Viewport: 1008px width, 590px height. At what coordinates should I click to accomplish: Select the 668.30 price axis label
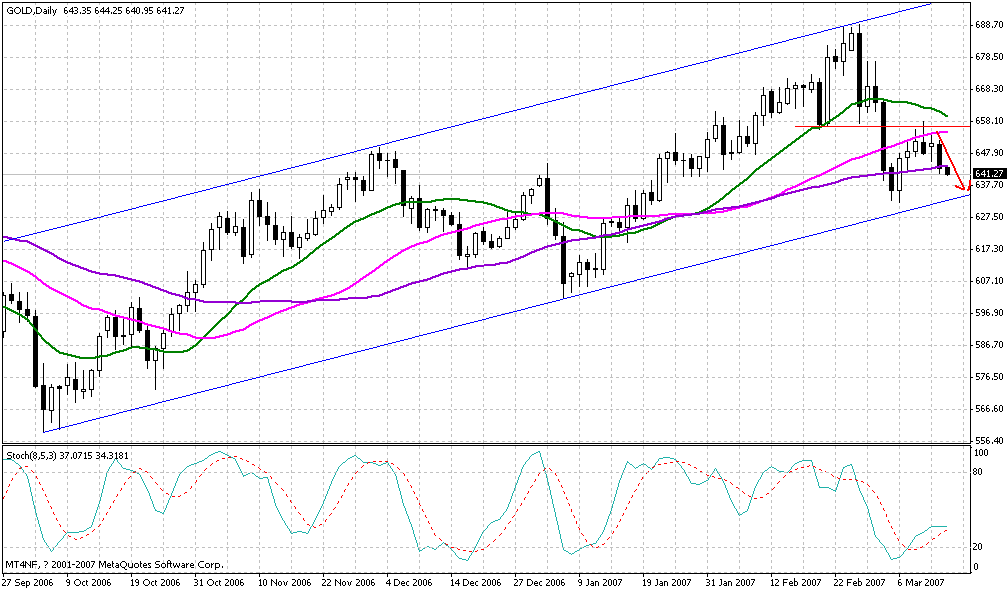[x=989, y=89]
